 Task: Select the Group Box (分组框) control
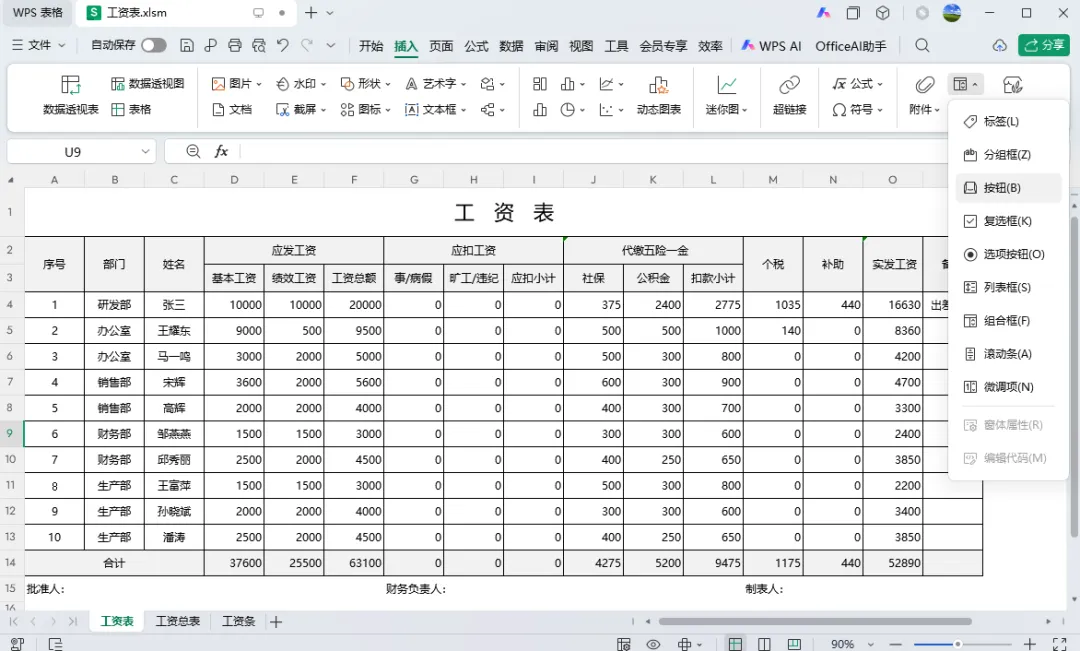(x=1008, y=154)
